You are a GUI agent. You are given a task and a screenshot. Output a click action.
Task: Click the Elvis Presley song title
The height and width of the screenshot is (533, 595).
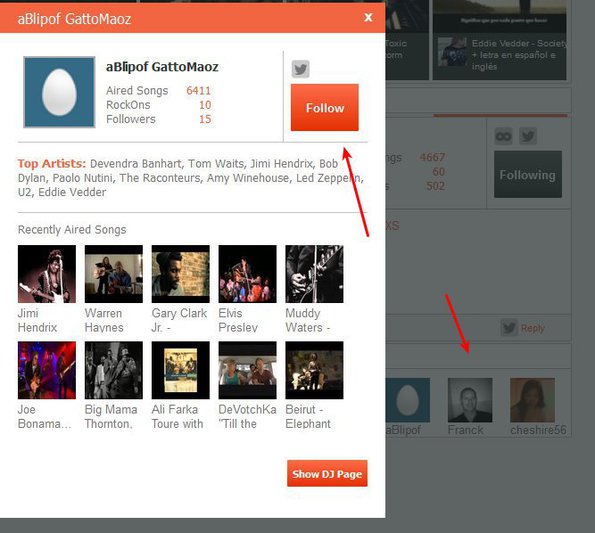(238, 320)
